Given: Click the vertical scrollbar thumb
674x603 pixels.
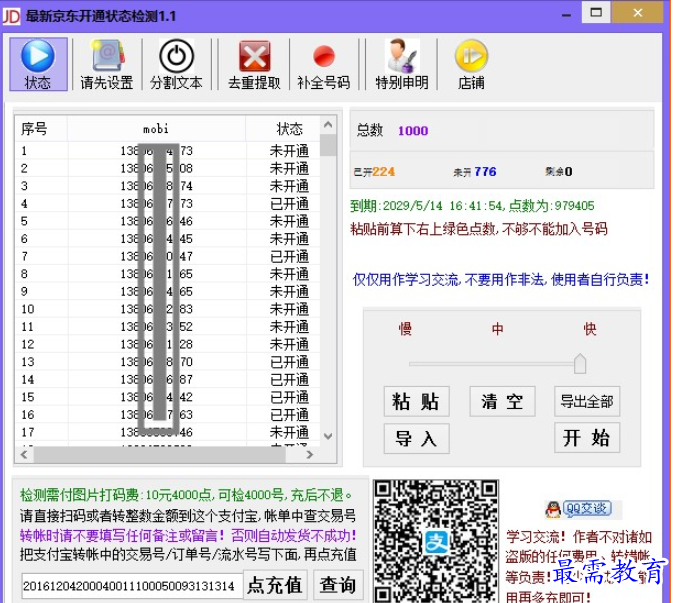Looking at the screenshot, I should [328, 145].
